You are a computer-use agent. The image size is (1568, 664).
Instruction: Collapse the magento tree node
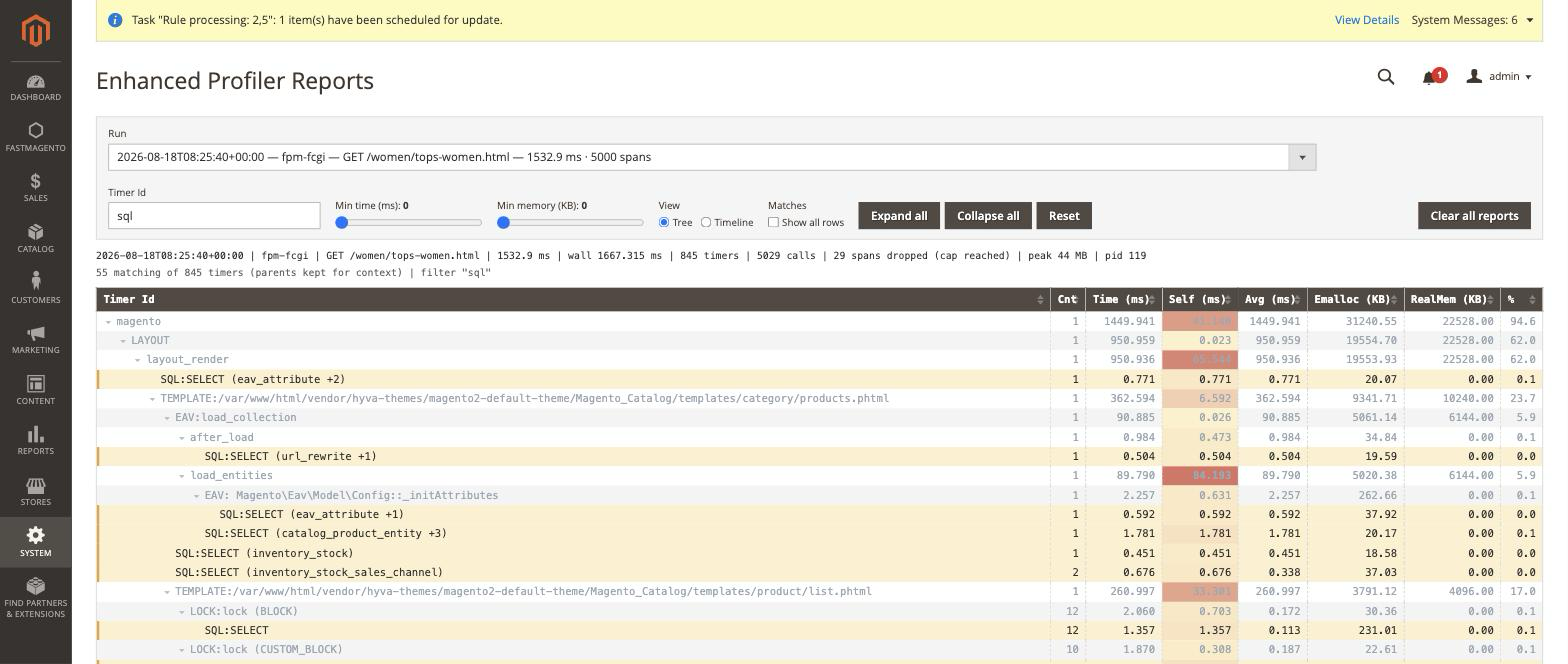109,322
